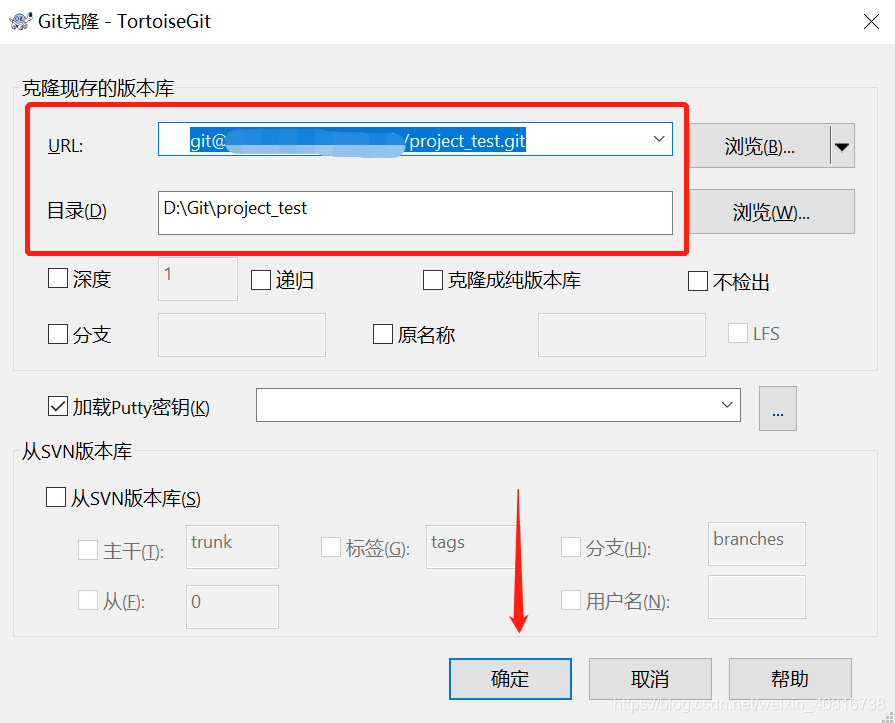Toggle the 分支(H) checkbox
895x723 pixels.
pyautogui.click(x=571, y=547)
